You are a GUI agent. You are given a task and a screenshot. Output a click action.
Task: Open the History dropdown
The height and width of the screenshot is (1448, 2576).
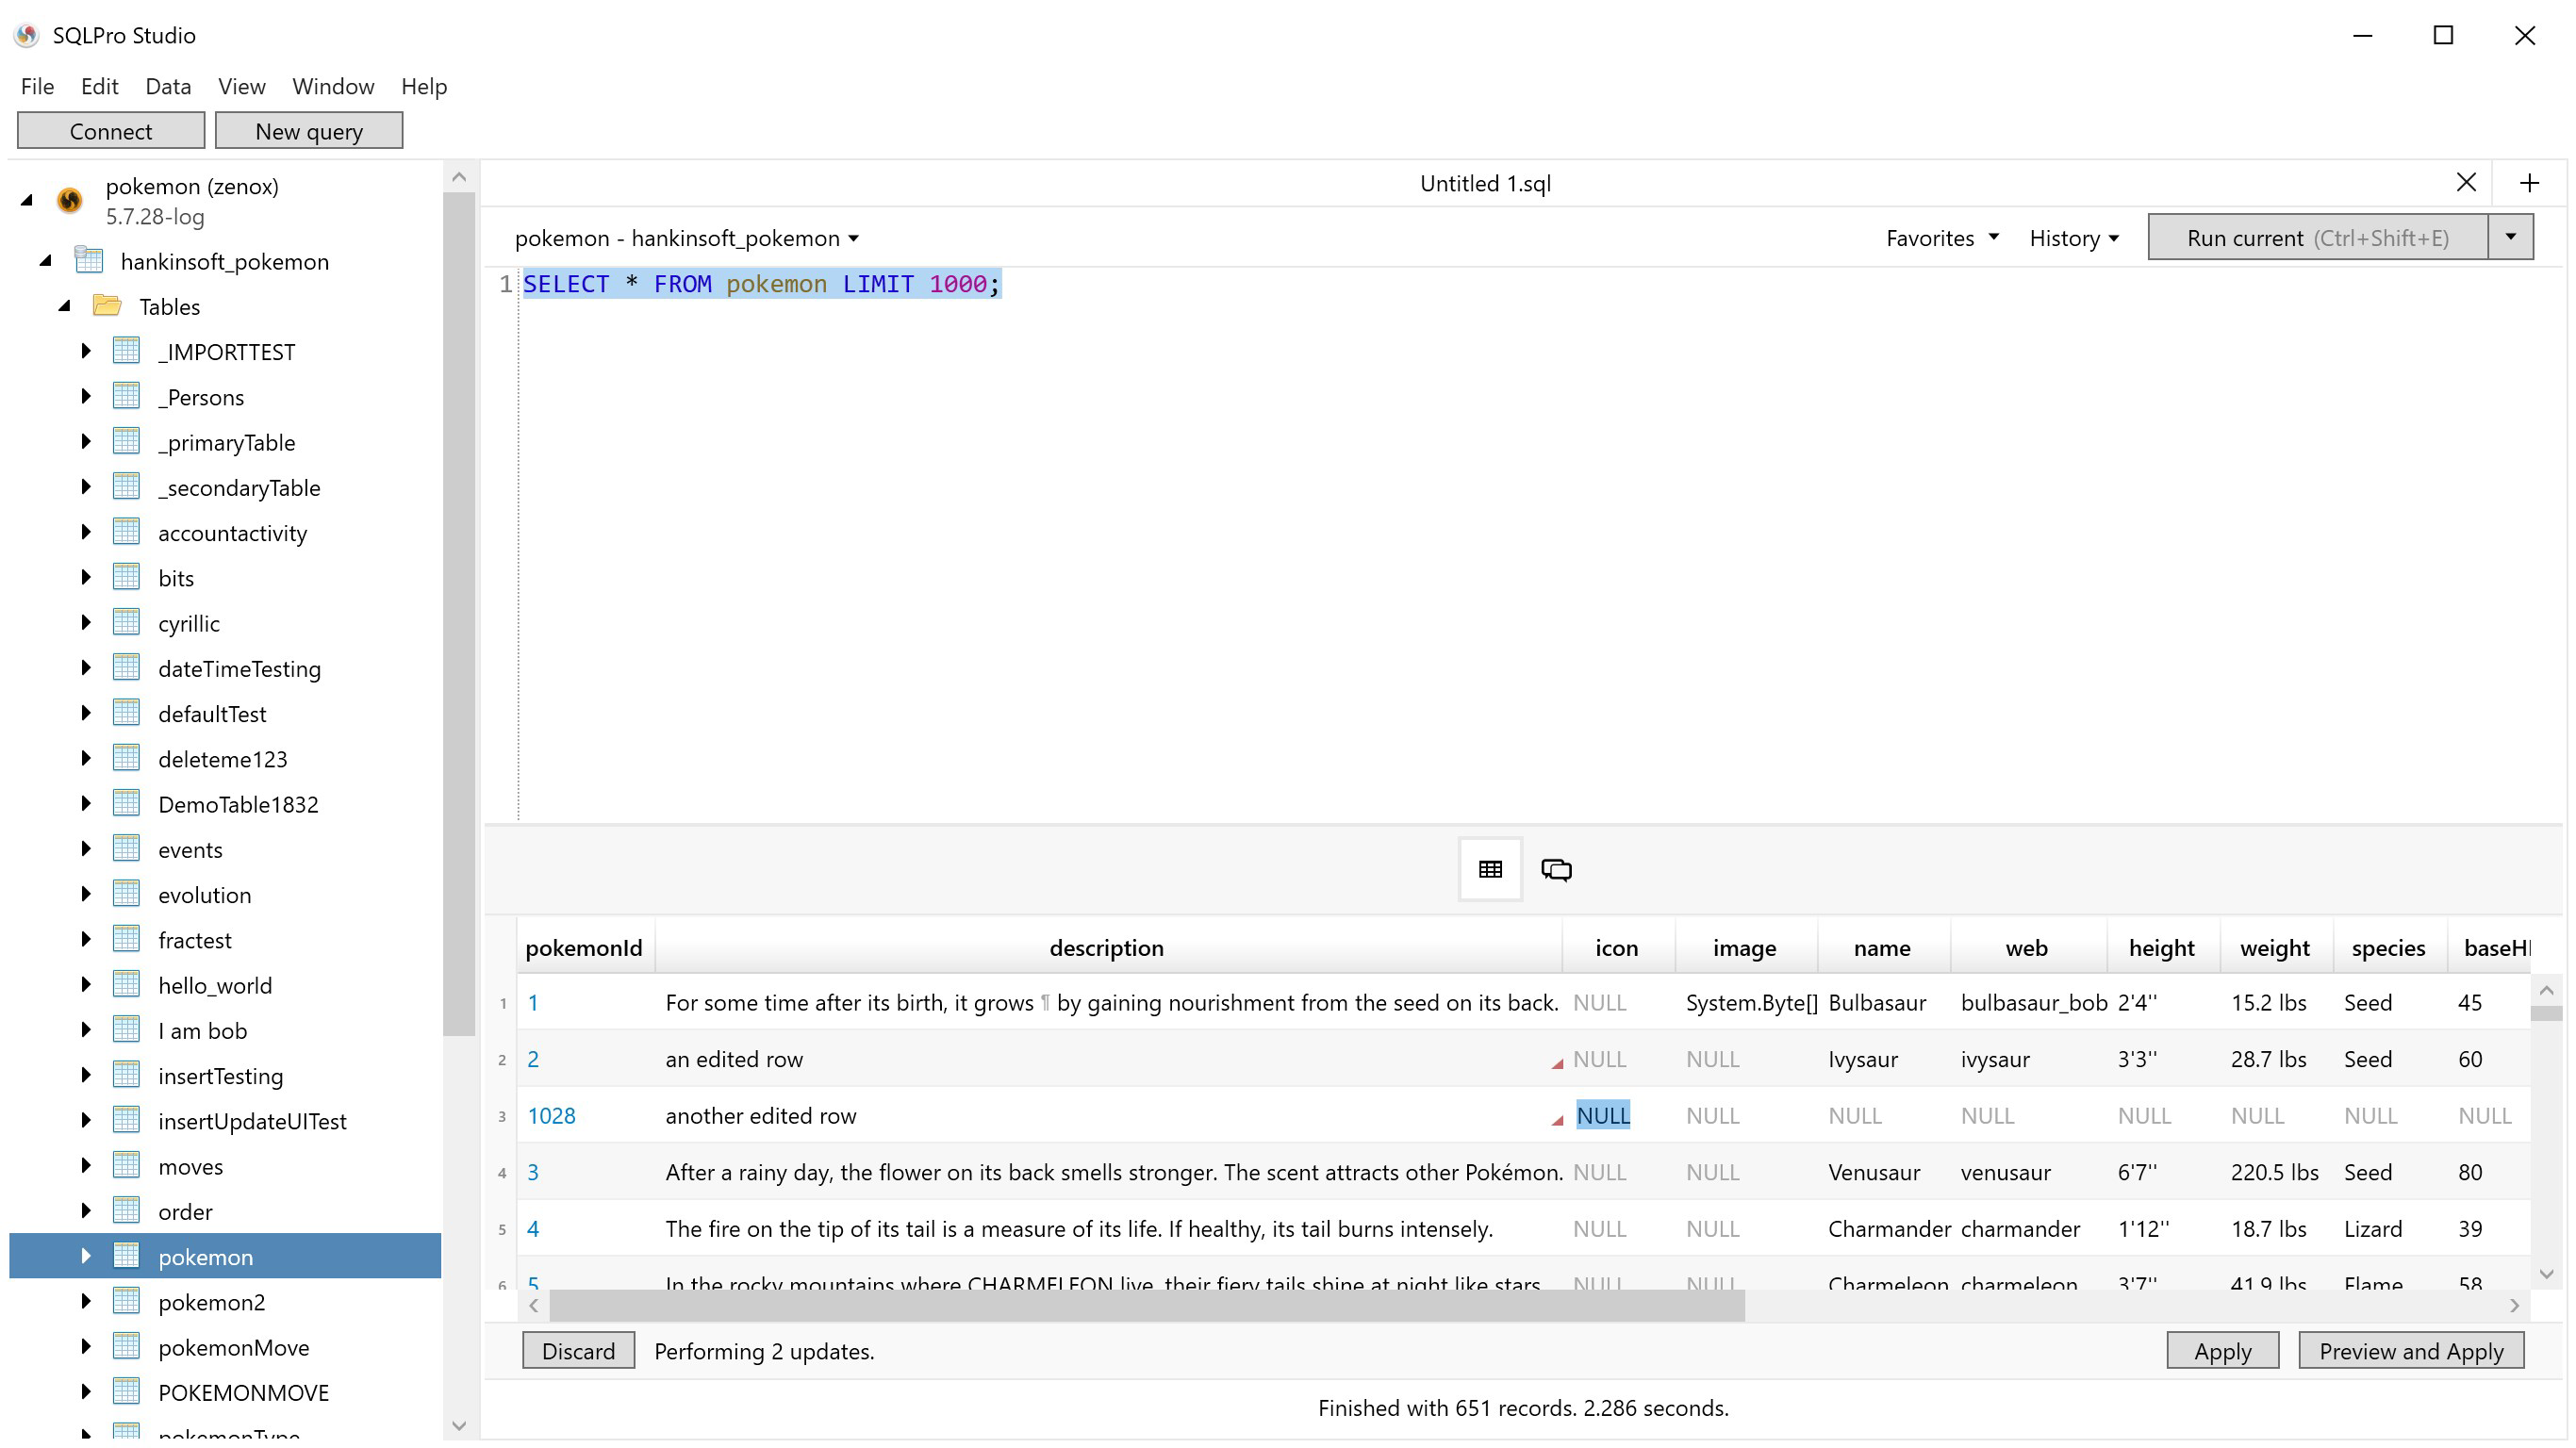(x=2074, y=238)
